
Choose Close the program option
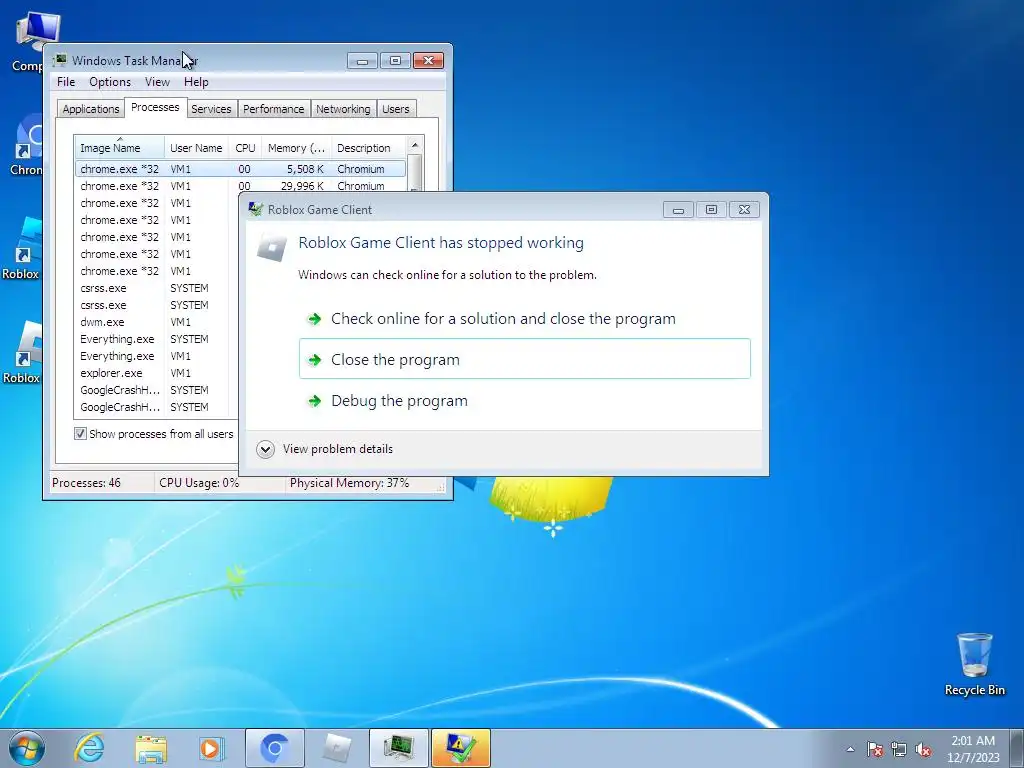tap(524, 359)
